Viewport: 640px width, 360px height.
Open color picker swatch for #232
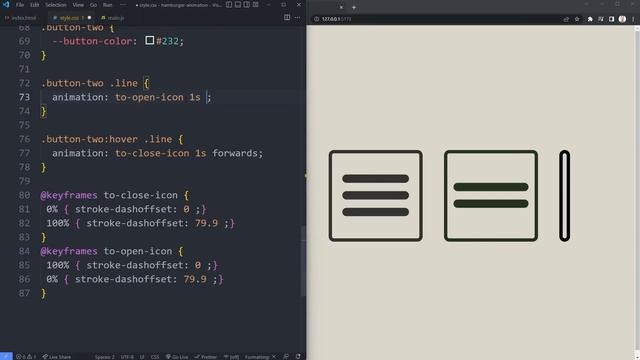150,40
